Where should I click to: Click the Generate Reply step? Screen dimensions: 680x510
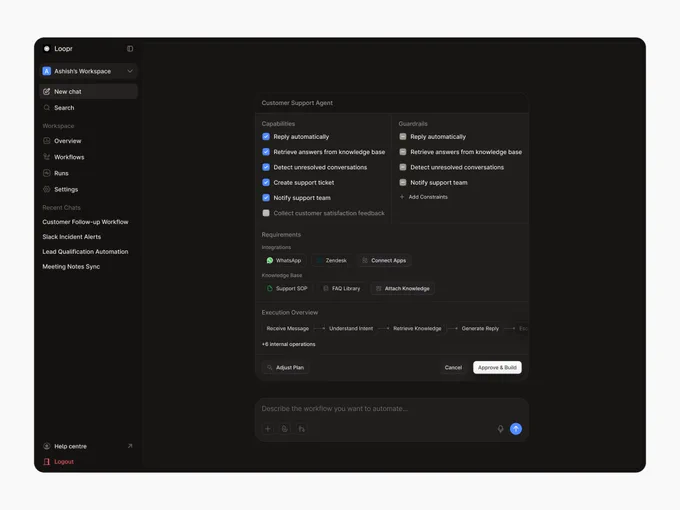pos(480,328)
